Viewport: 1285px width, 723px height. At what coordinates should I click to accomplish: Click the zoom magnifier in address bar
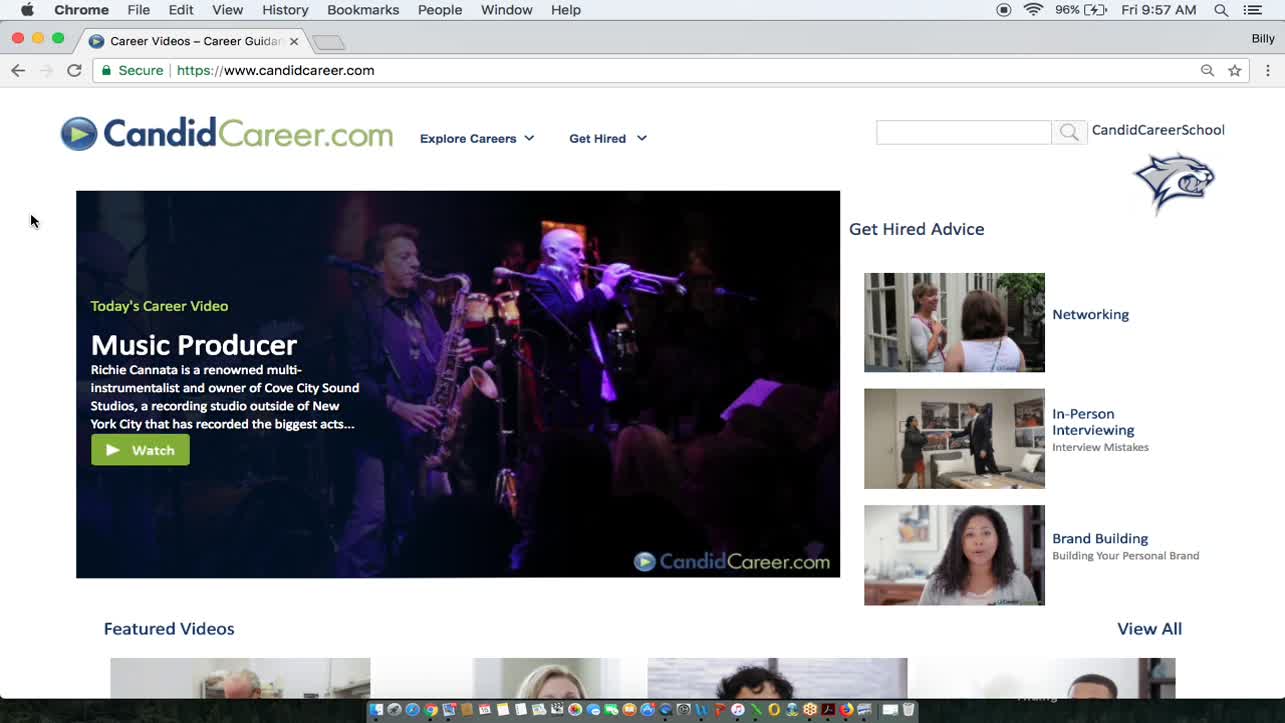coord(1207,70)
